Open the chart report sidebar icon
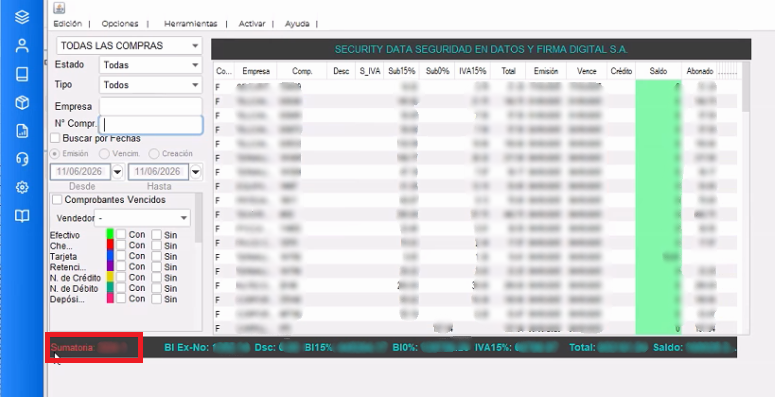The width and height of the screenshot is (775, 397). [22, 131]
